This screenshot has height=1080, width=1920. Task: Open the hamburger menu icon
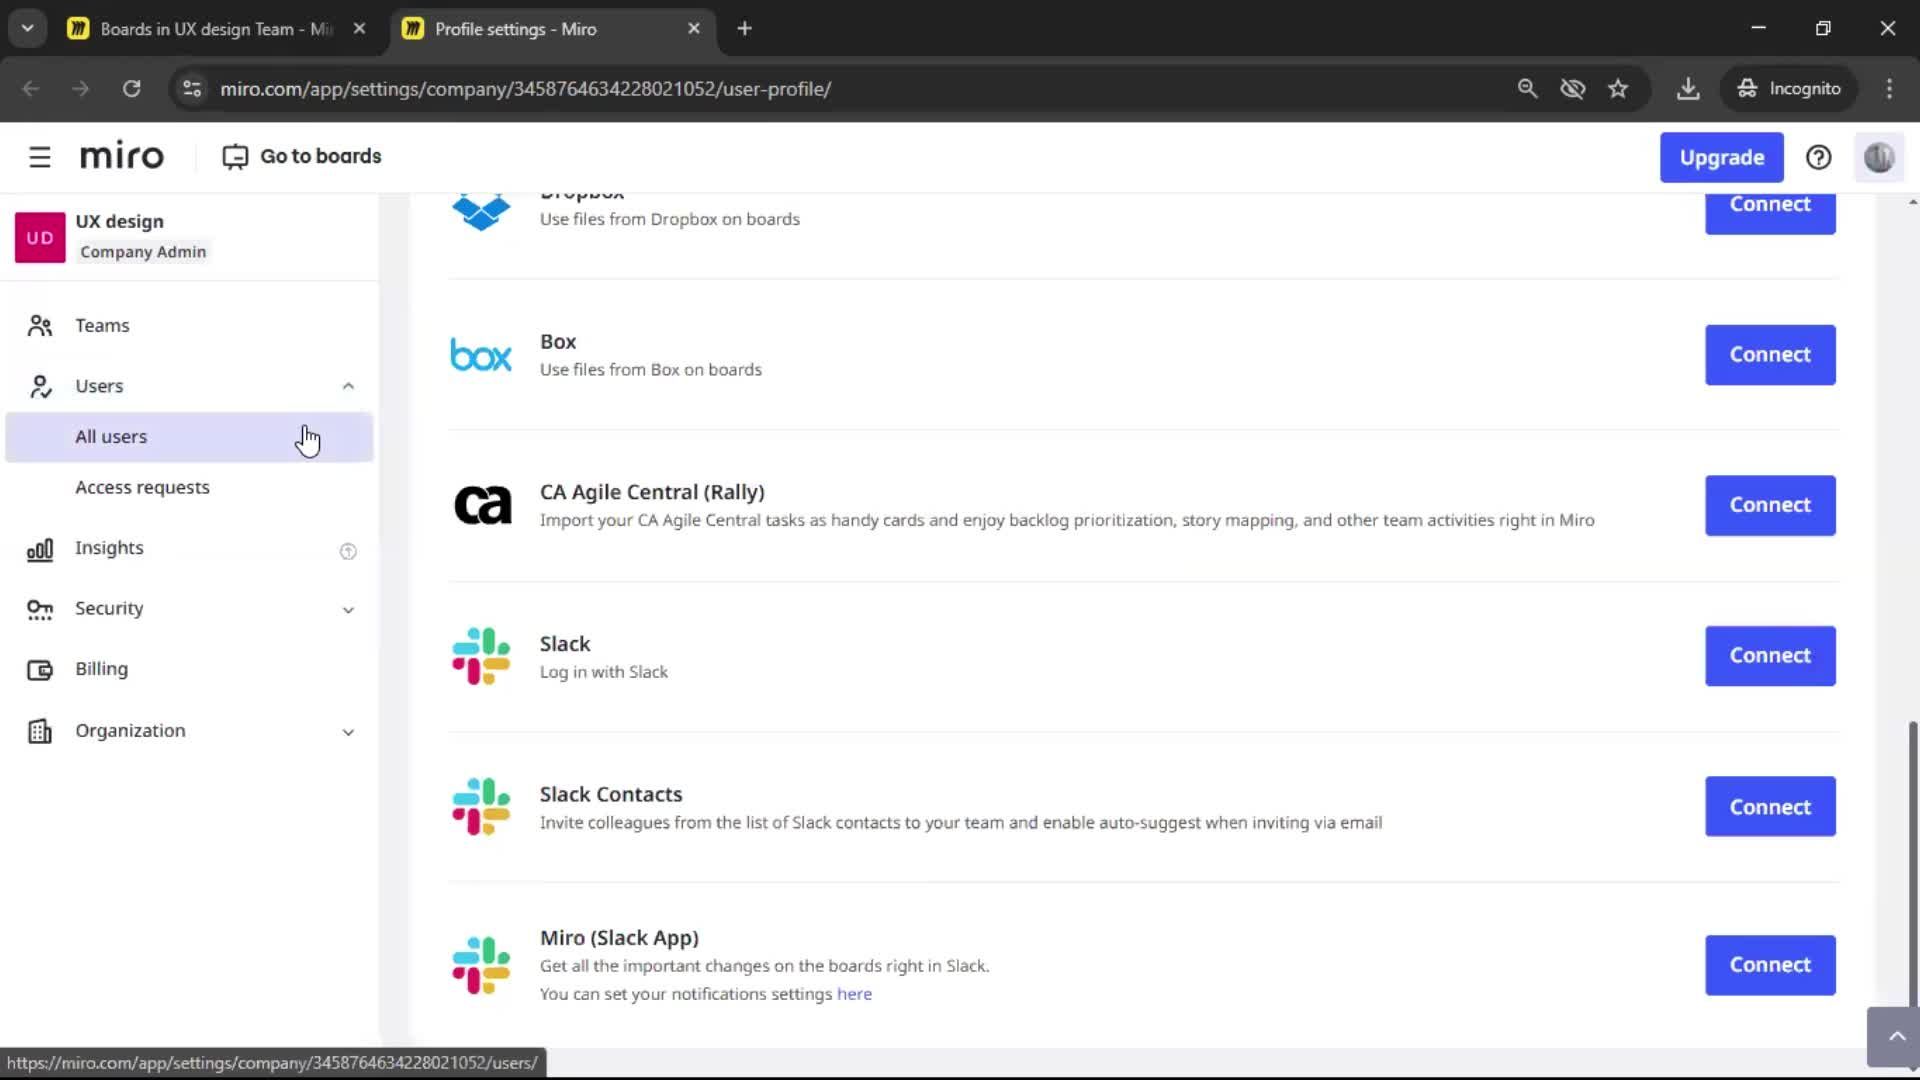click(39, 157)
